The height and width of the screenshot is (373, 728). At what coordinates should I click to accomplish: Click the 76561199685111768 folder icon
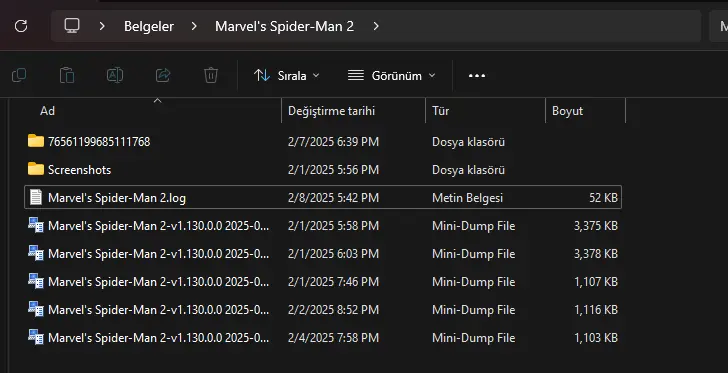pos(36,141)
